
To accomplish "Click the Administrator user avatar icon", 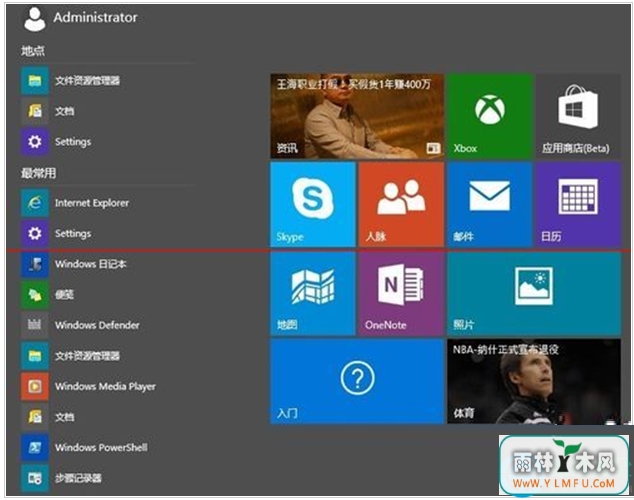I will pyautogui.click(x=34, y=19).
